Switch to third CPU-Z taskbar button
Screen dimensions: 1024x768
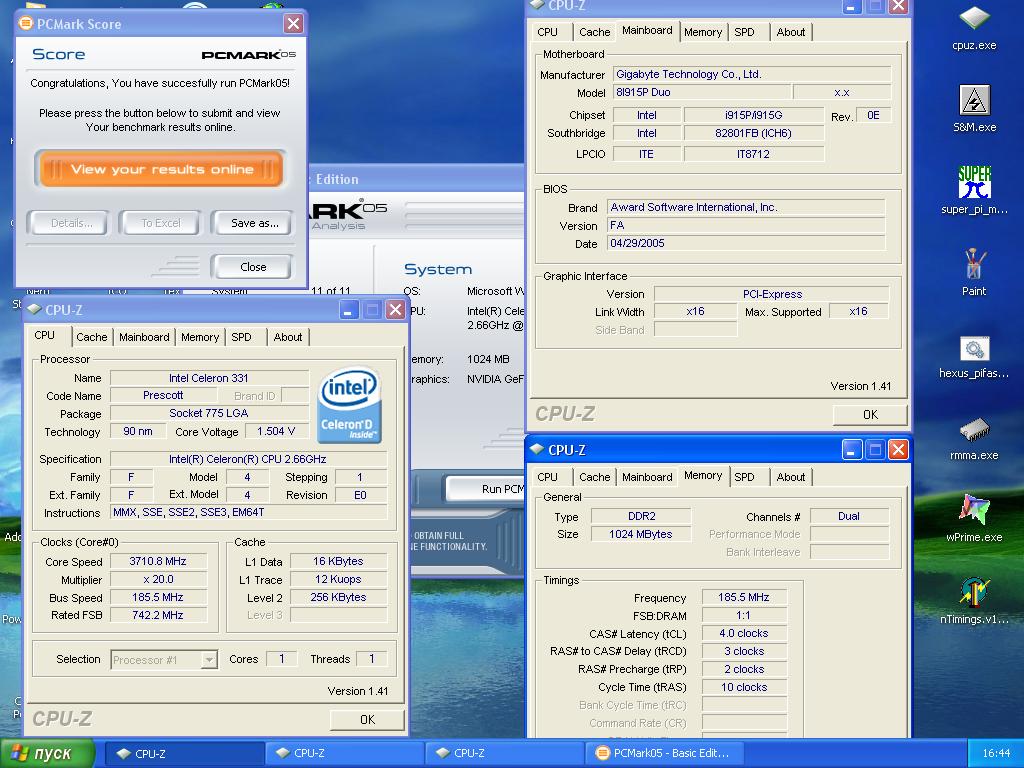(504, 753)
